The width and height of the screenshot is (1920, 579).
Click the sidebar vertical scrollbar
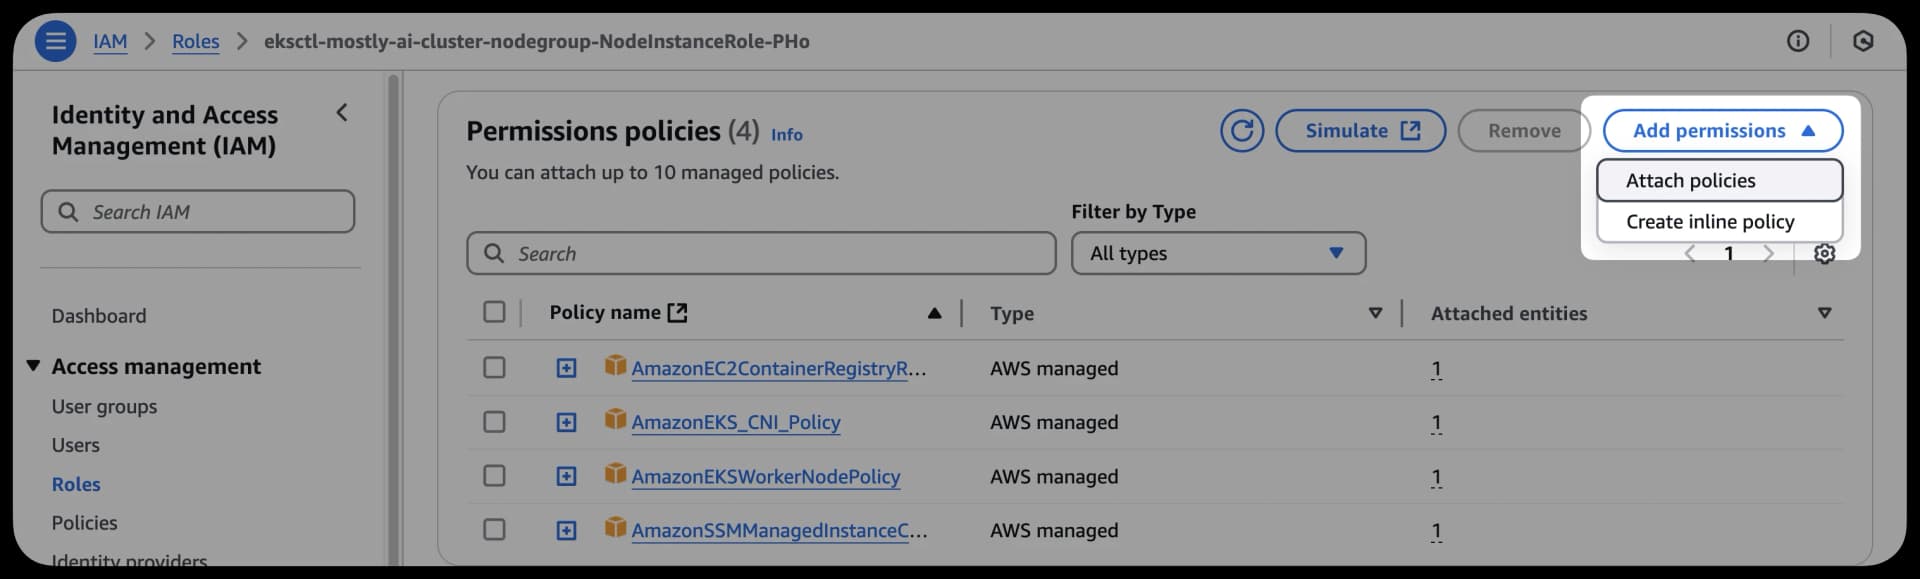[x=393, y=320]
